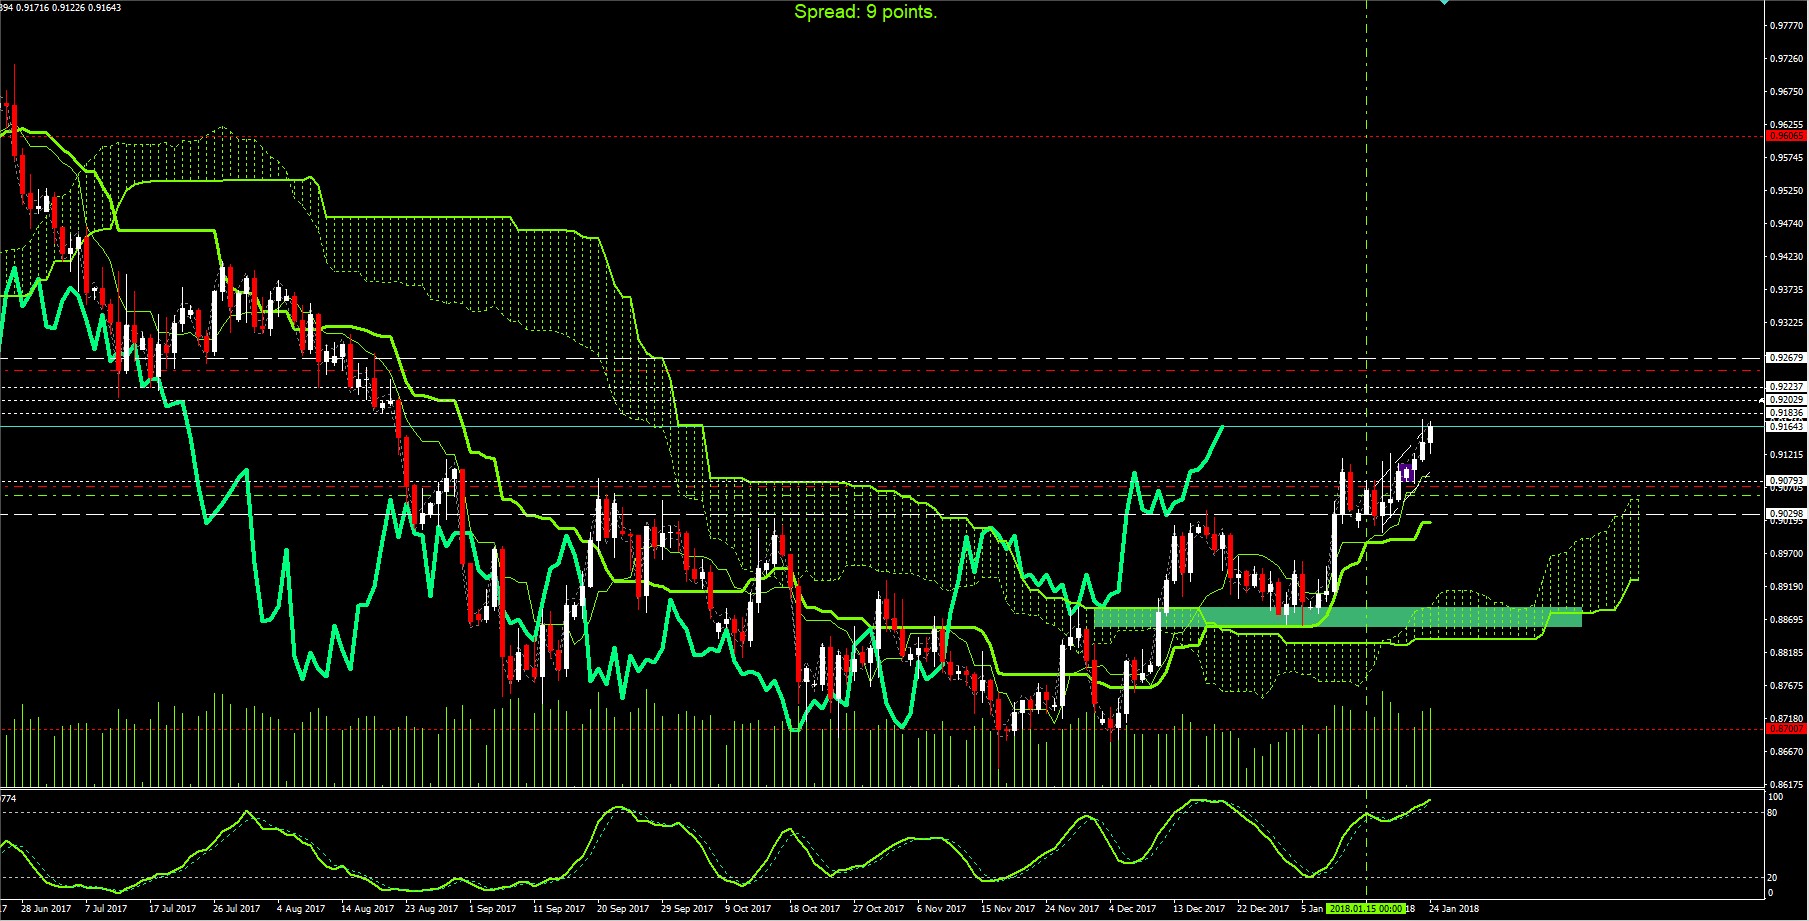The image size is (1809, 921).
Task: Click the red 0.87007 price label
Action: (1786, 729)
